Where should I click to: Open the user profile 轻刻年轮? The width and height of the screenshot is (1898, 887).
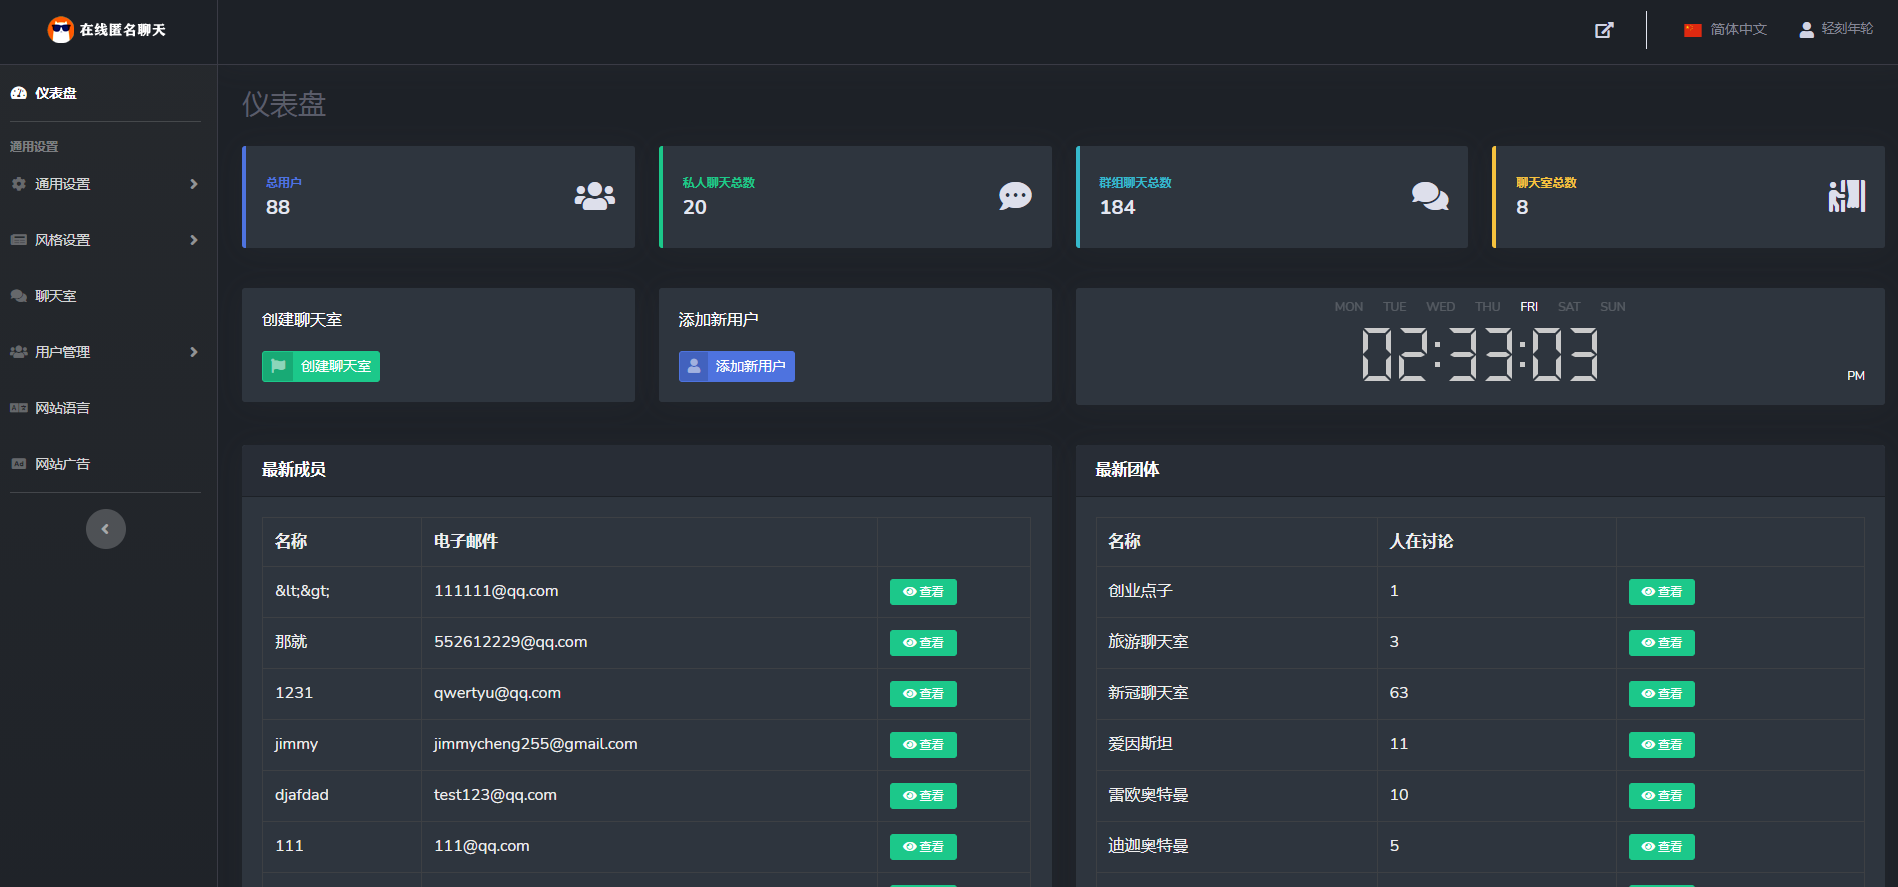1836,29
